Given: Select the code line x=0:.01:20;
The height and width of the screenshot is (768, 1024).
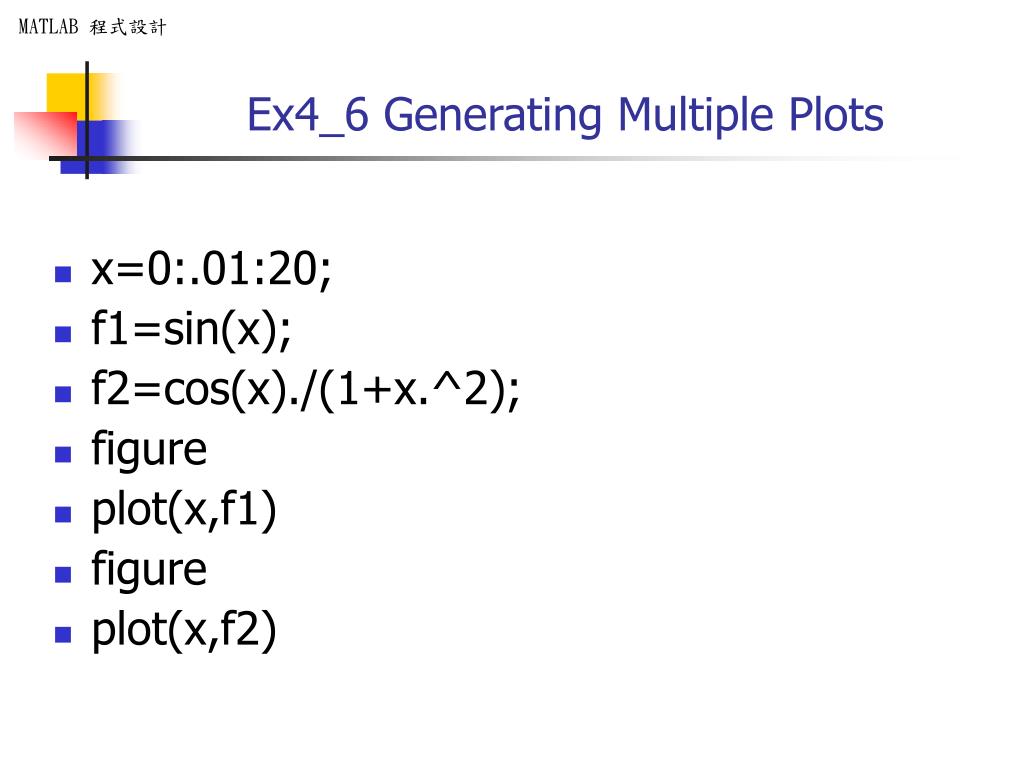Looking at the screenshot, I should 211,270.
